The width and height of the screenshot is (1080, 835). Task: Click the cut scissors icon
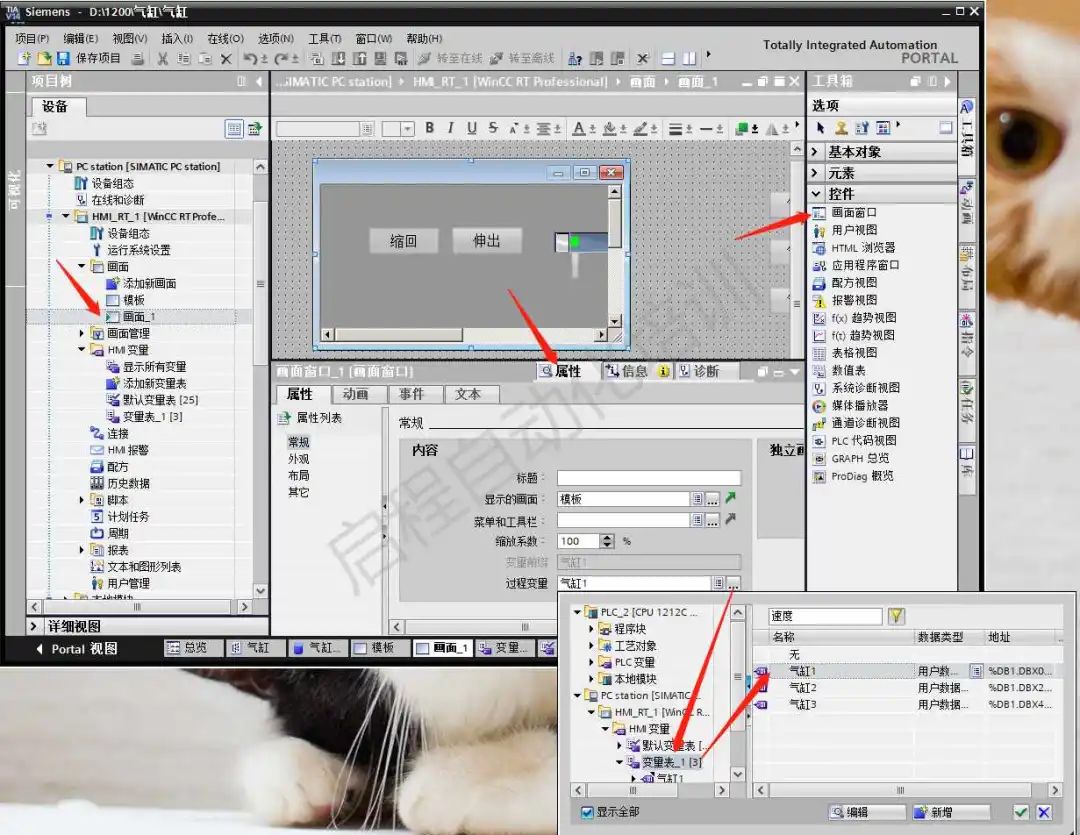(x=163, y=59)
